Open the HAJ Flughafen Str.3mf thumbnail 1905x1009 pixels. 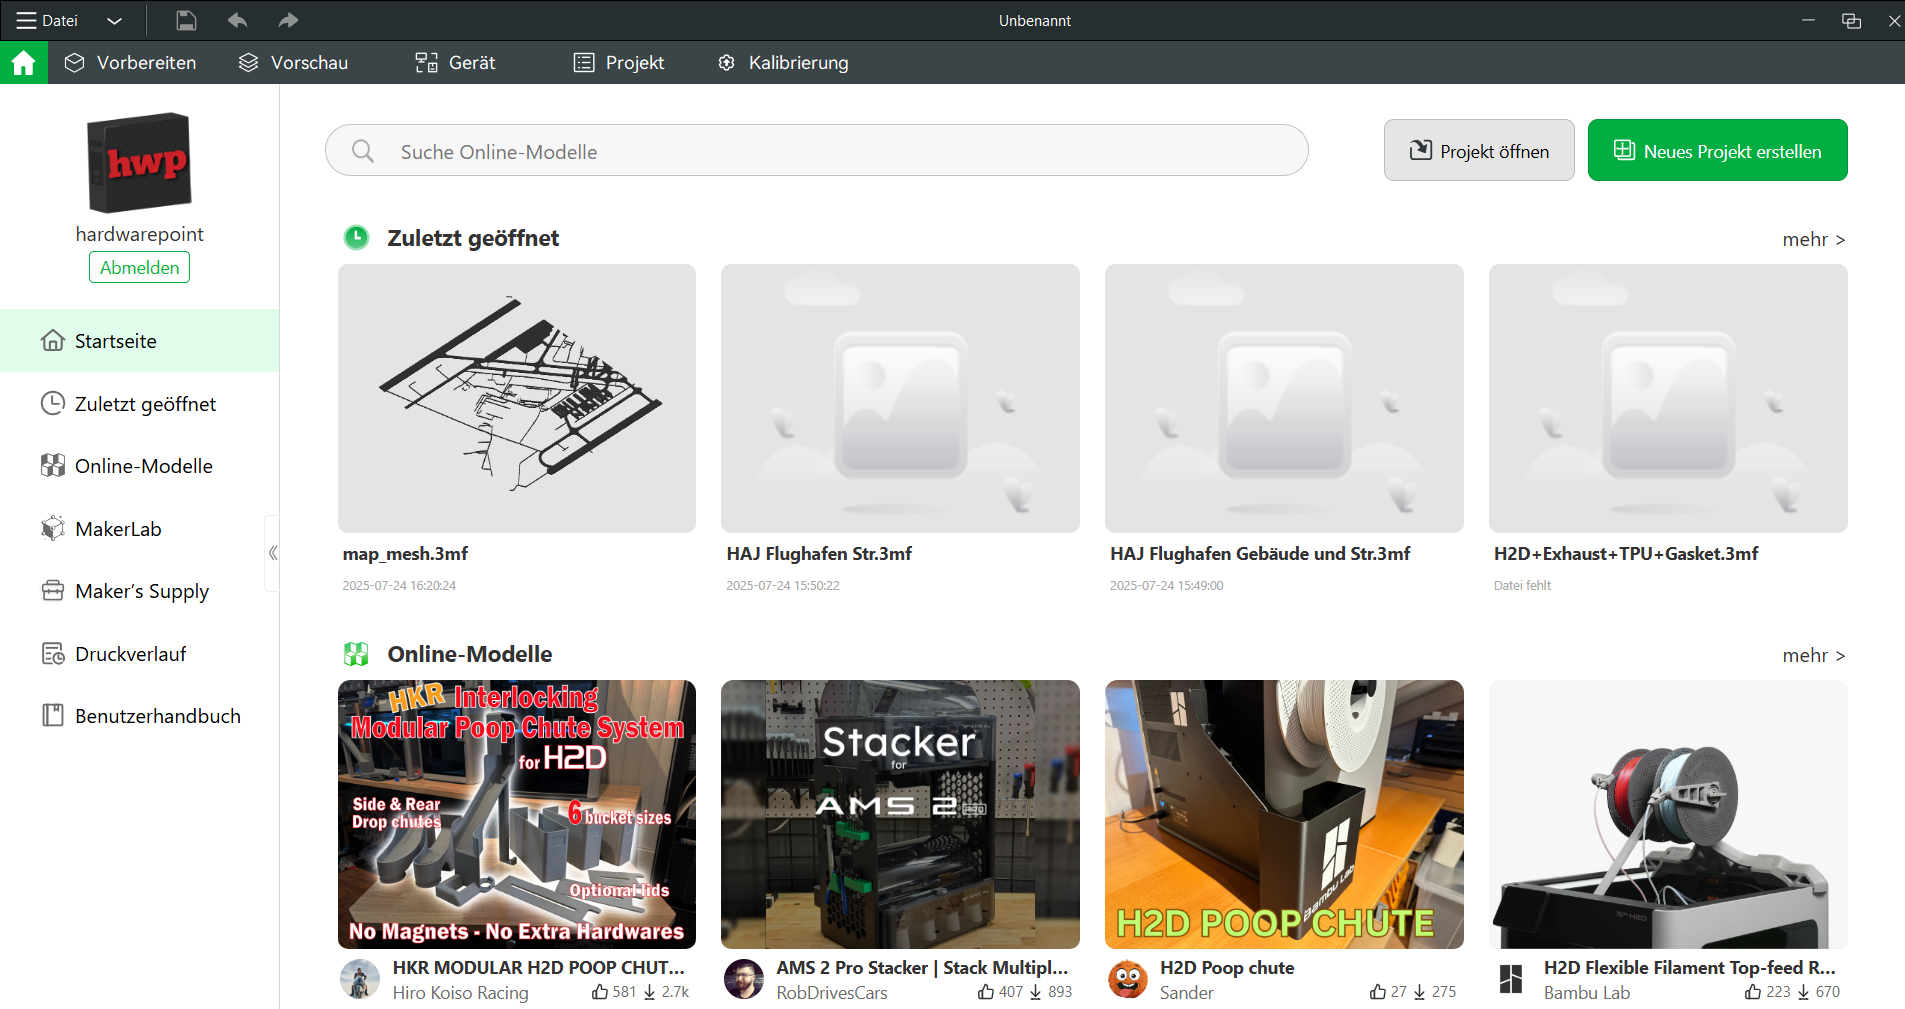[x=900, y=398]
